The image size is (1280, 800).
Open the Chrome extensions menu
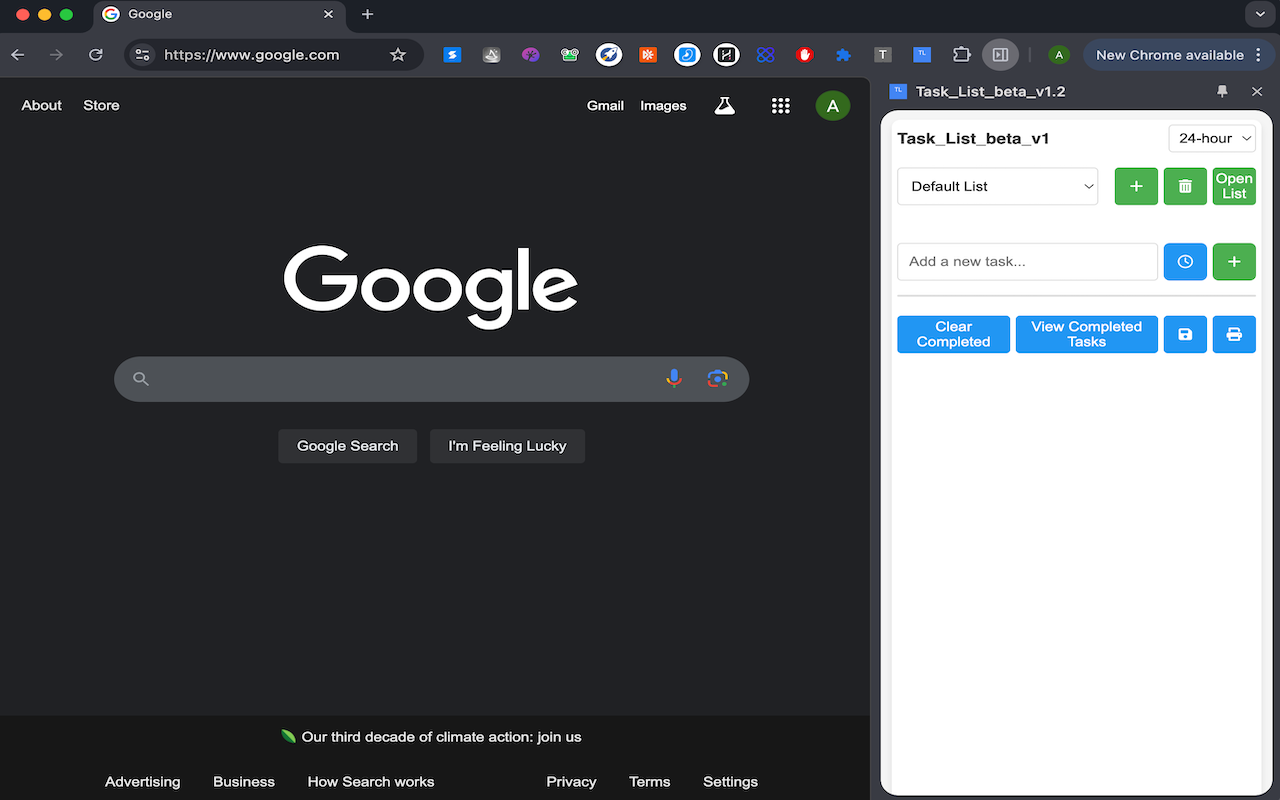[961, 55]
